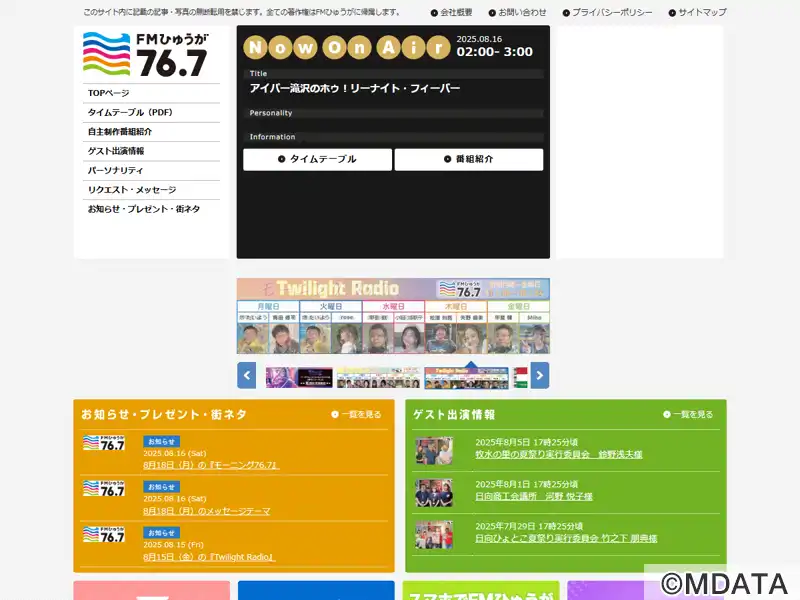800x600 pixels.
Task: Click 一覧を見る in the green ゲスト出演情報 panel
Action: (693, 414)
